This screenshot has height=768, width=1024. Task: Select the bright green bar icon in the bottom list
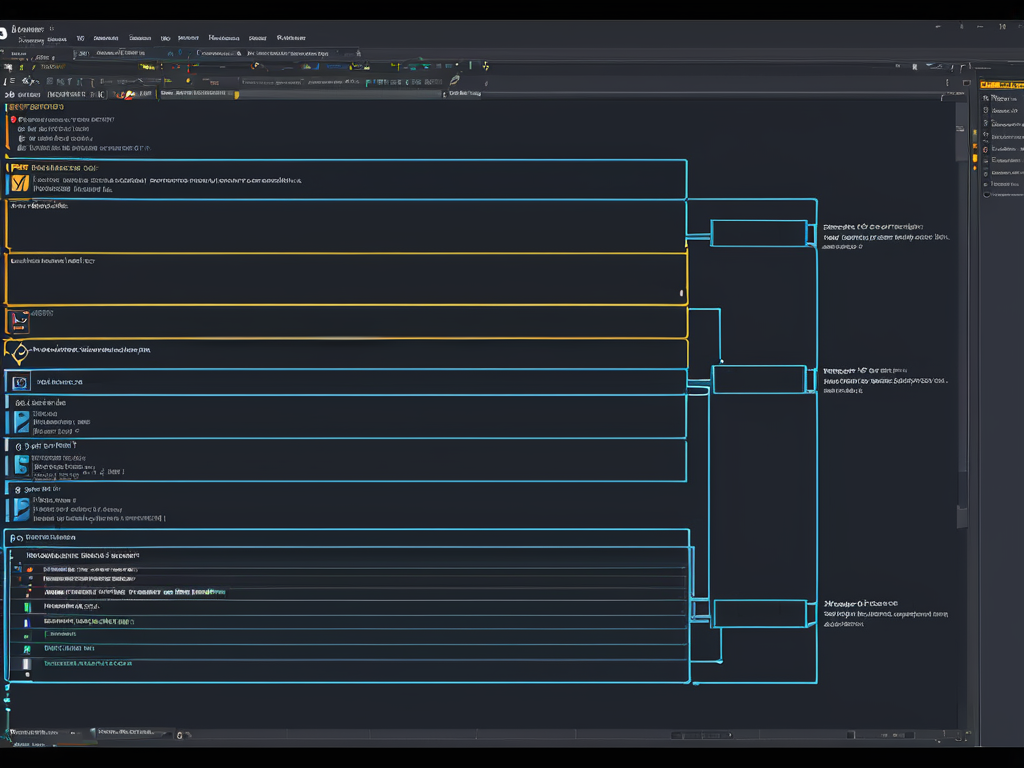coord(27,607)
